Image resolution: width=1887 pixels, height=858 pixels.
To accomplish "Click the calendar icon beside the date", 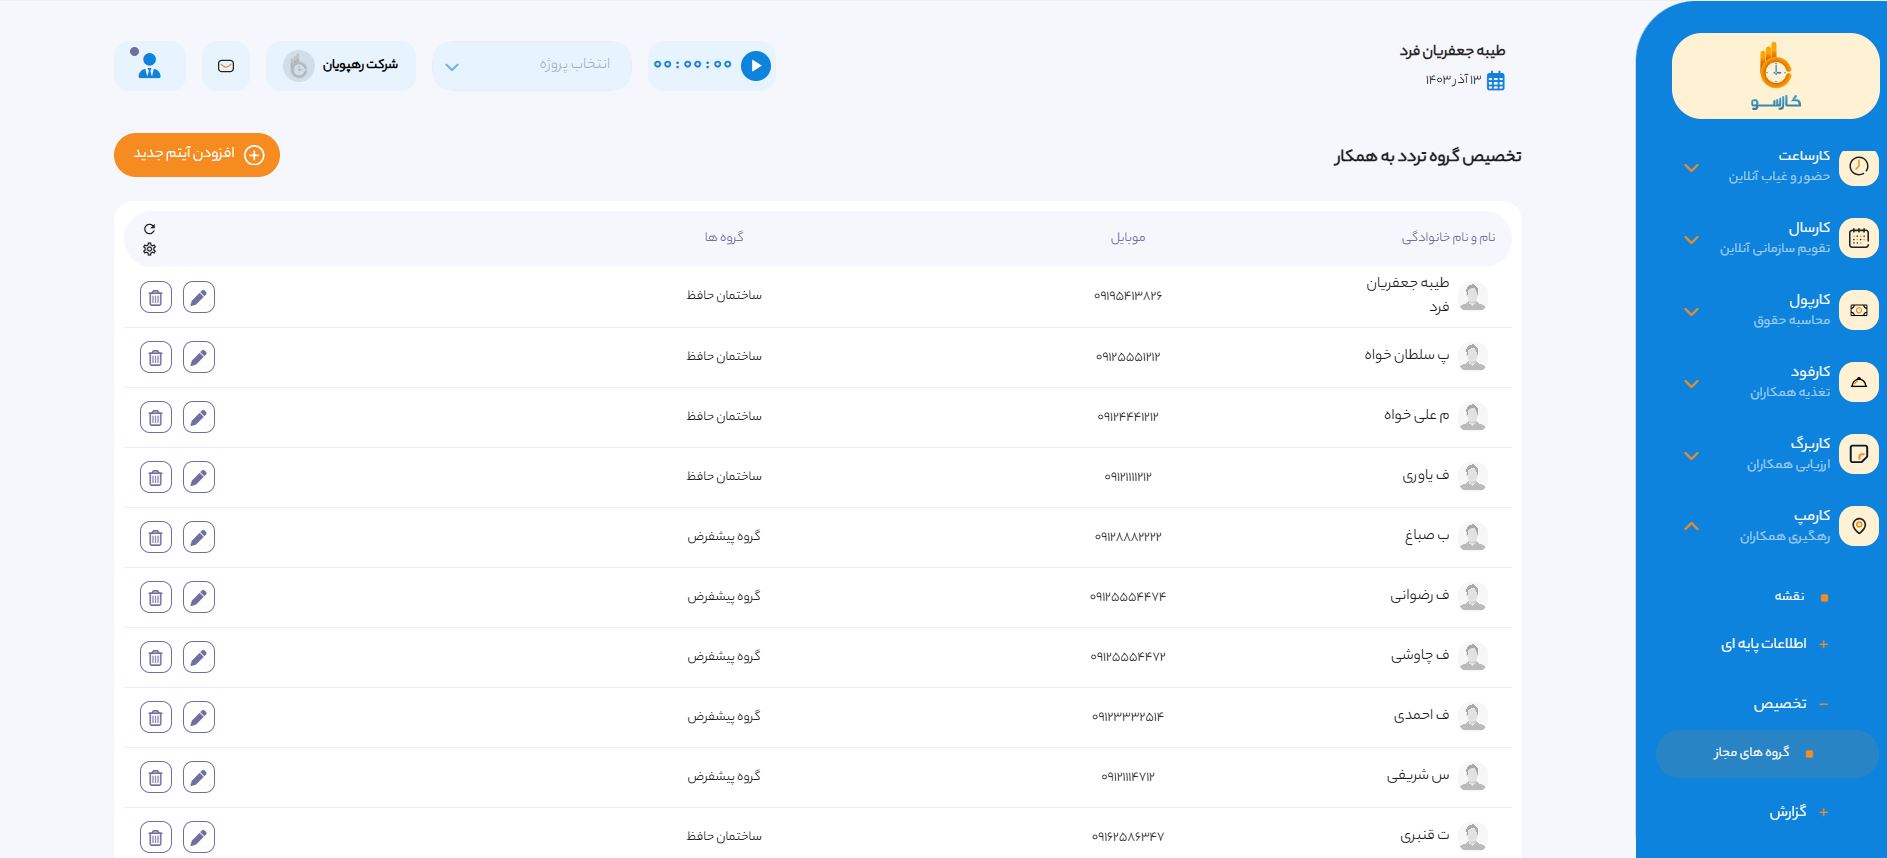I will point(1496,81).
